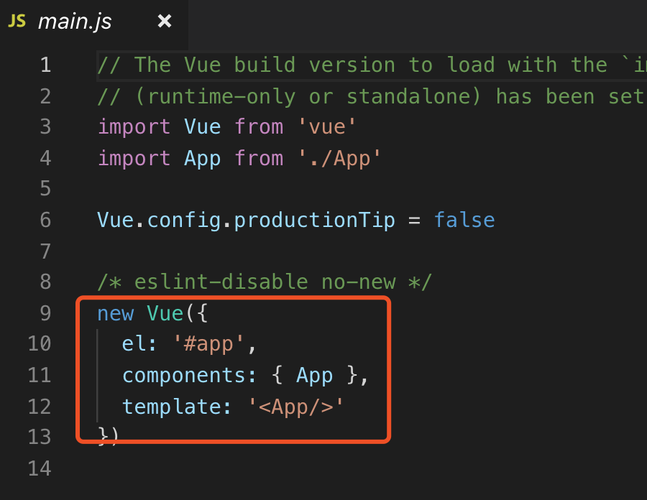Click the from keyword on line 4

pyautogui.click(x=259, y=158)
